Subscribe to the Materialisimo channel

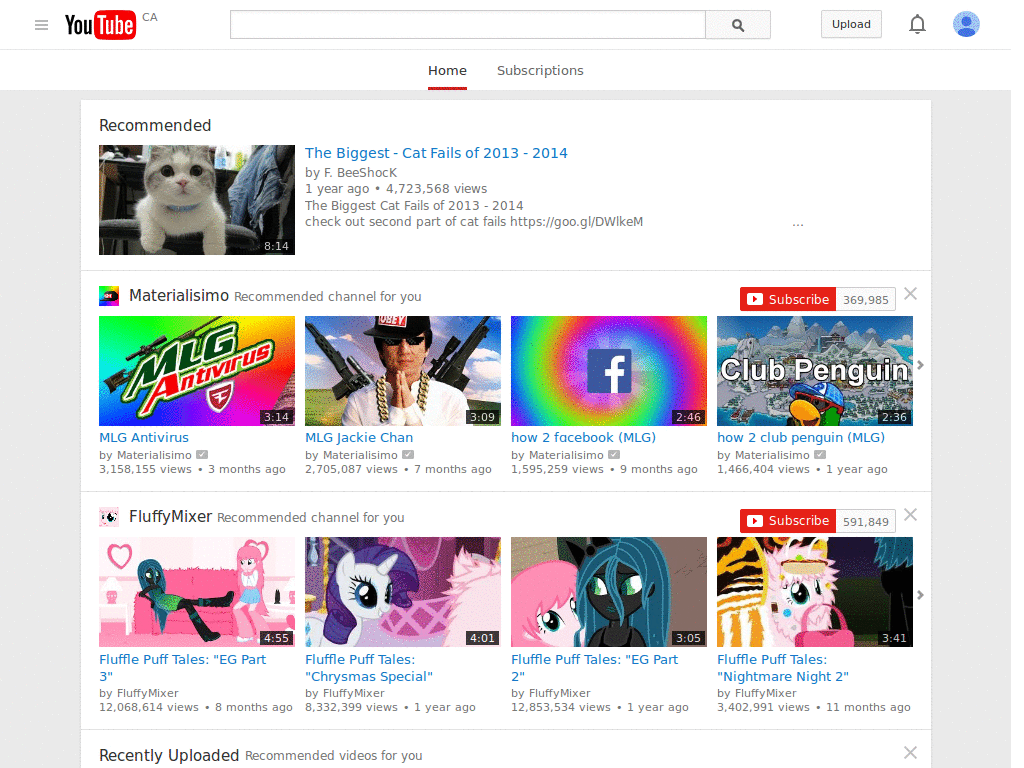(788, 299)
